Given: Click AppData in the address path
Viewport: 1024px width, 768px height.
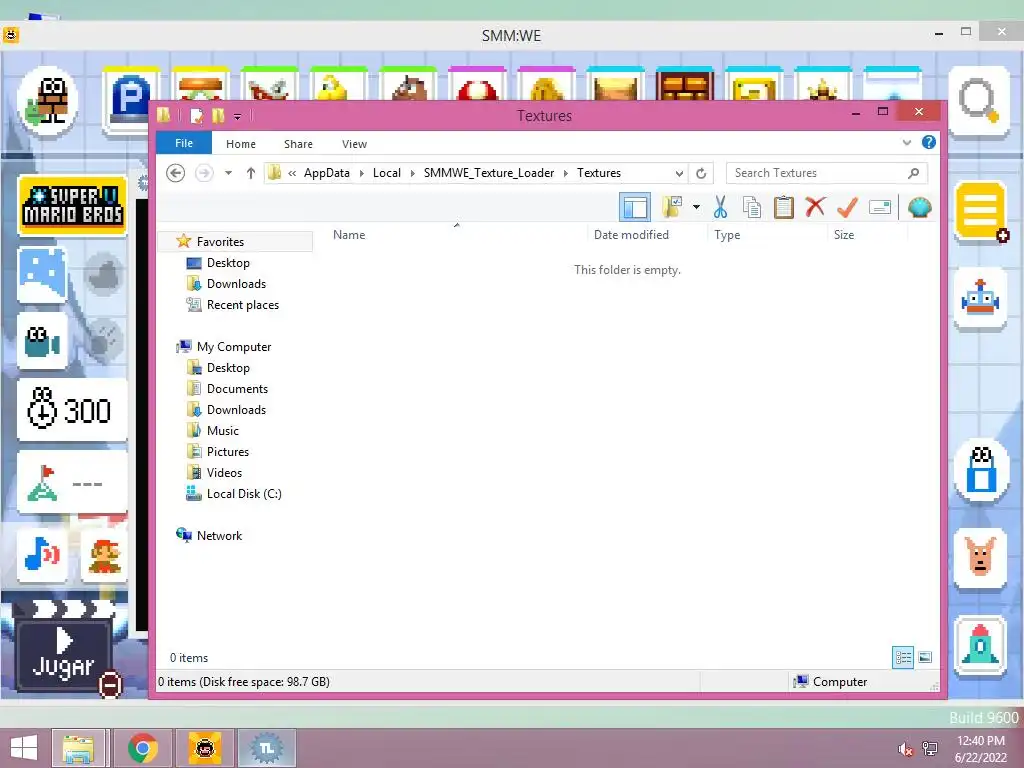Looking at the screenshot, I should 327,173.
